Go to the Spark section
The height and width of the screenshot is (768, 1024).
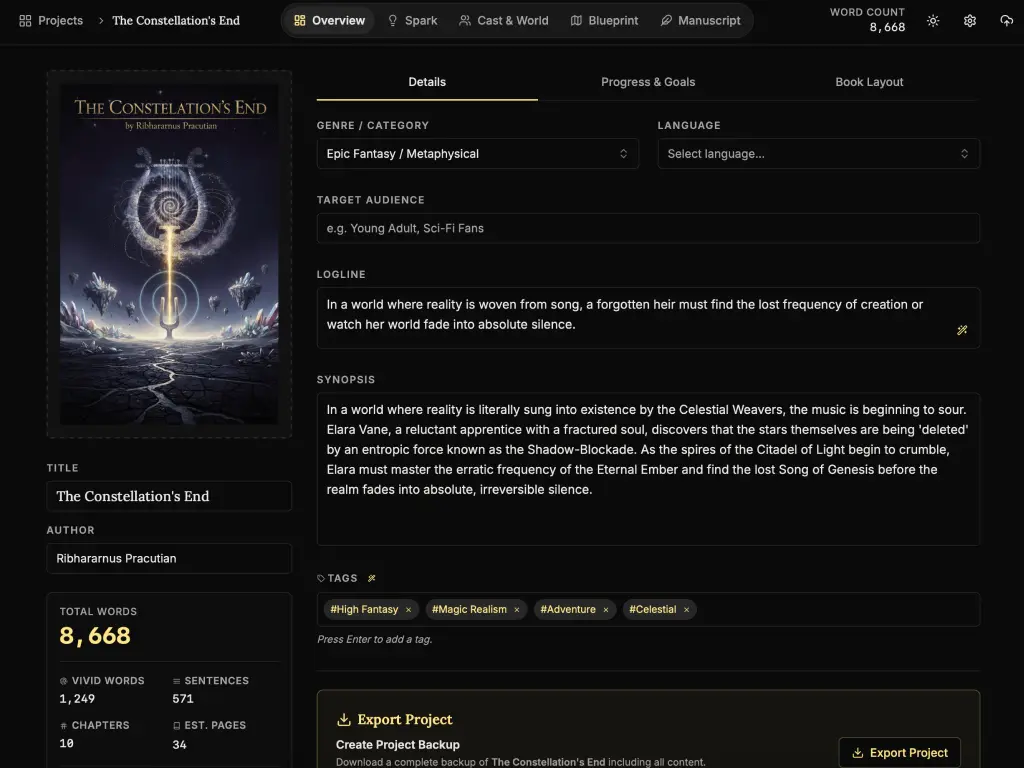coord(412,20)
